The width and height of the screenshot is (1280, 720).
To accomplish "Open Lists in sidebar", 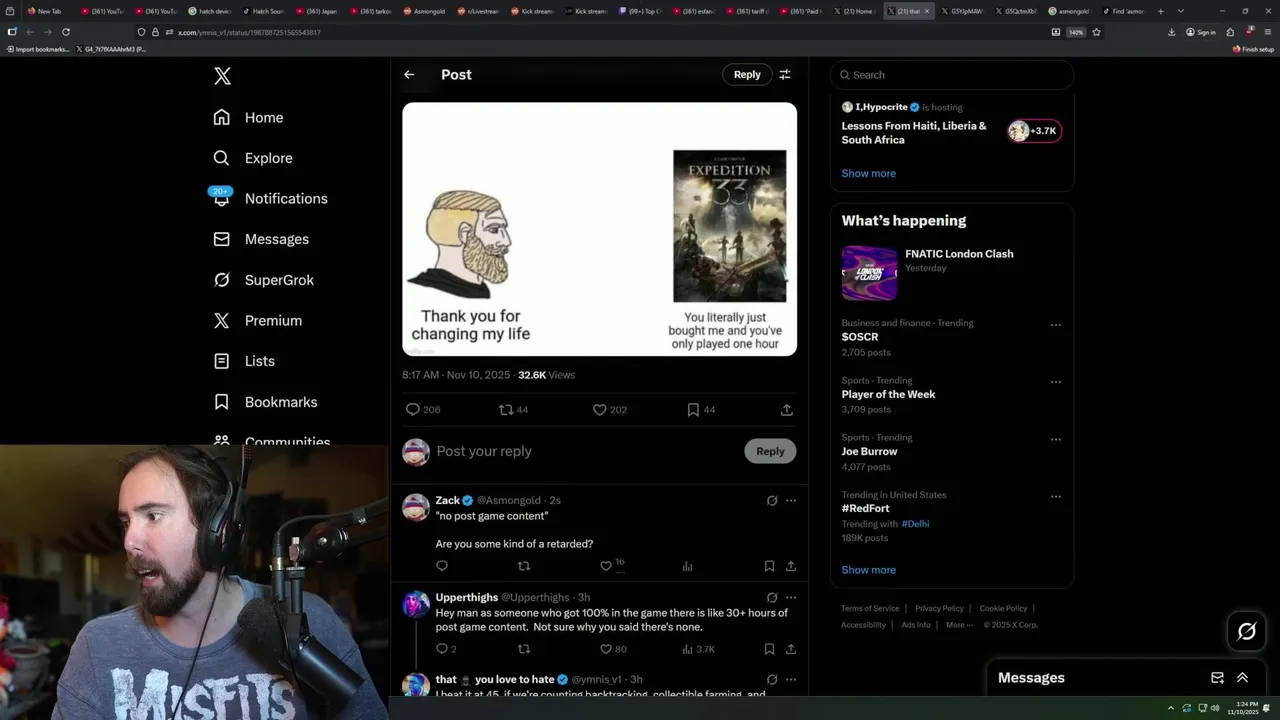I will [244, 361].
